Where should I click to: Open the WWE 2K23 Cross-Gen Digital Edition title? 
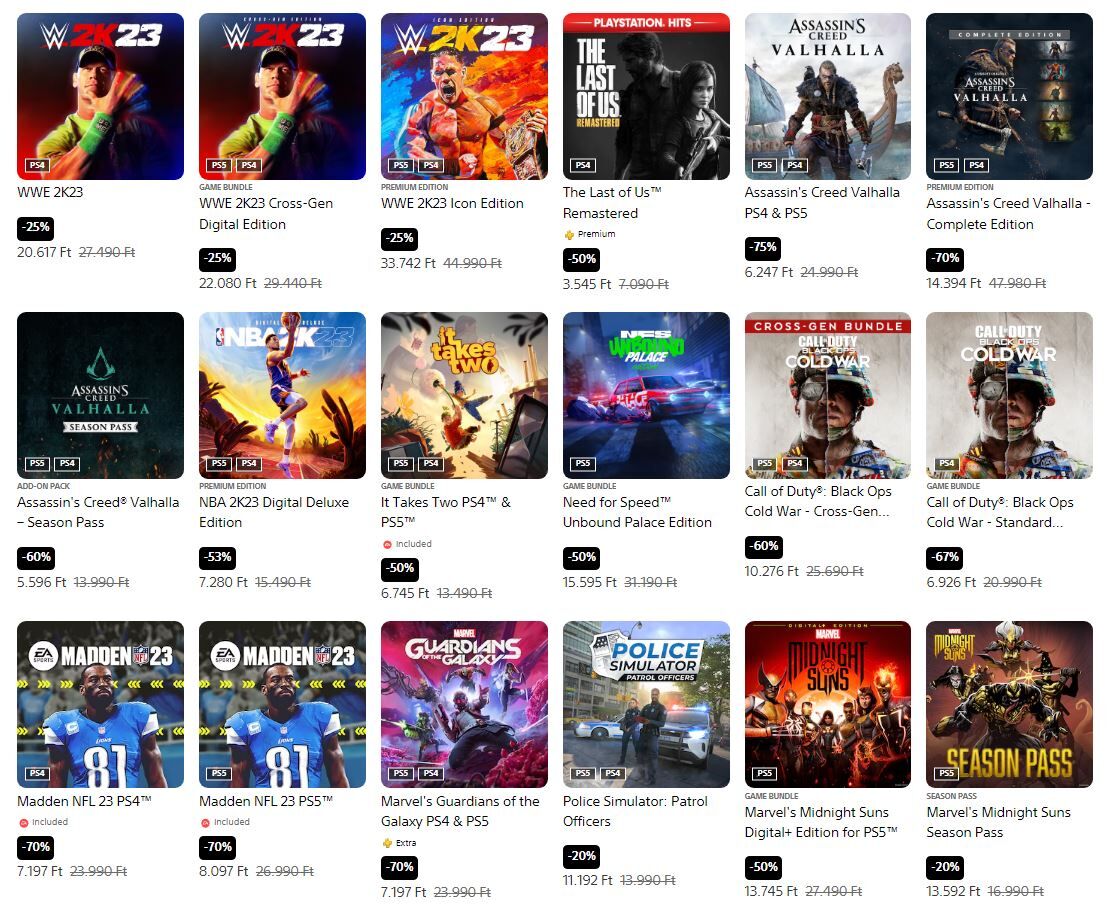click(266, 213)
